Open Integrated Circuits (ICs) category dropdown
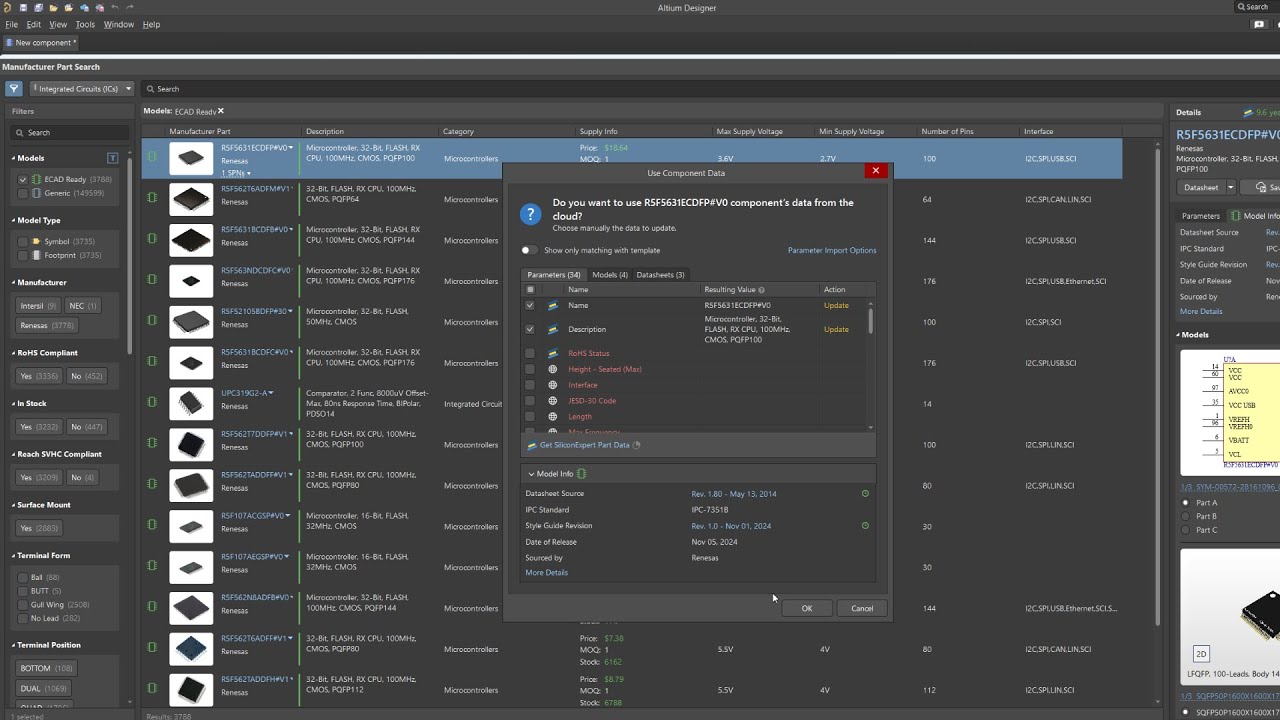1280x720 pixels. (x=82, y=89)
